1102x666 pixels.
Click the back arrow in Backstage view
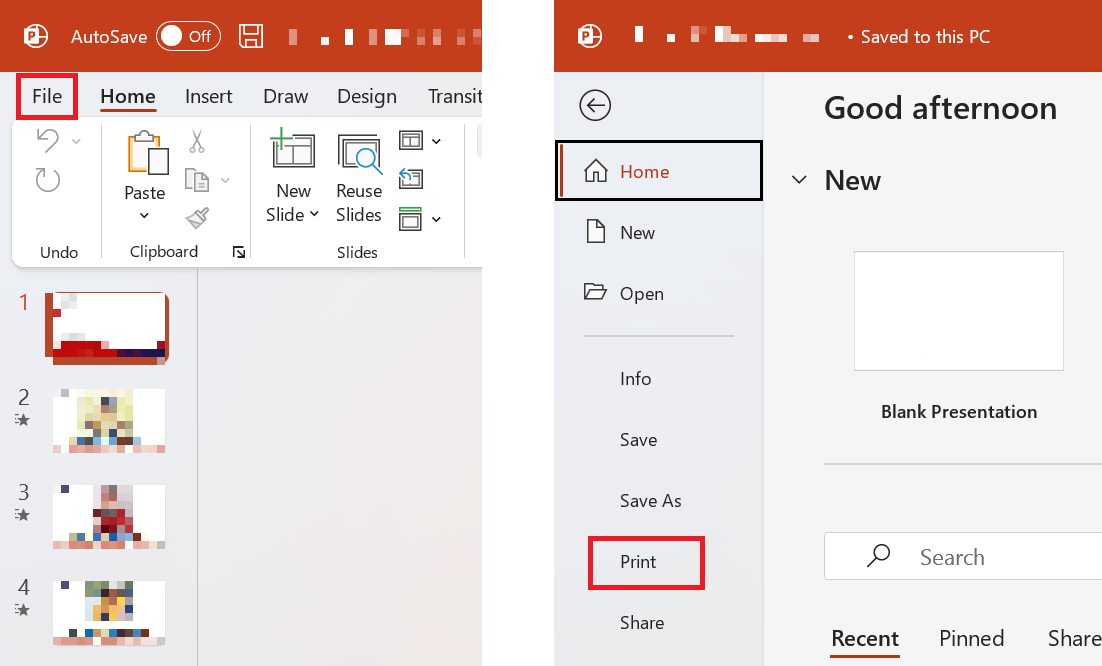tap(595, 106)
